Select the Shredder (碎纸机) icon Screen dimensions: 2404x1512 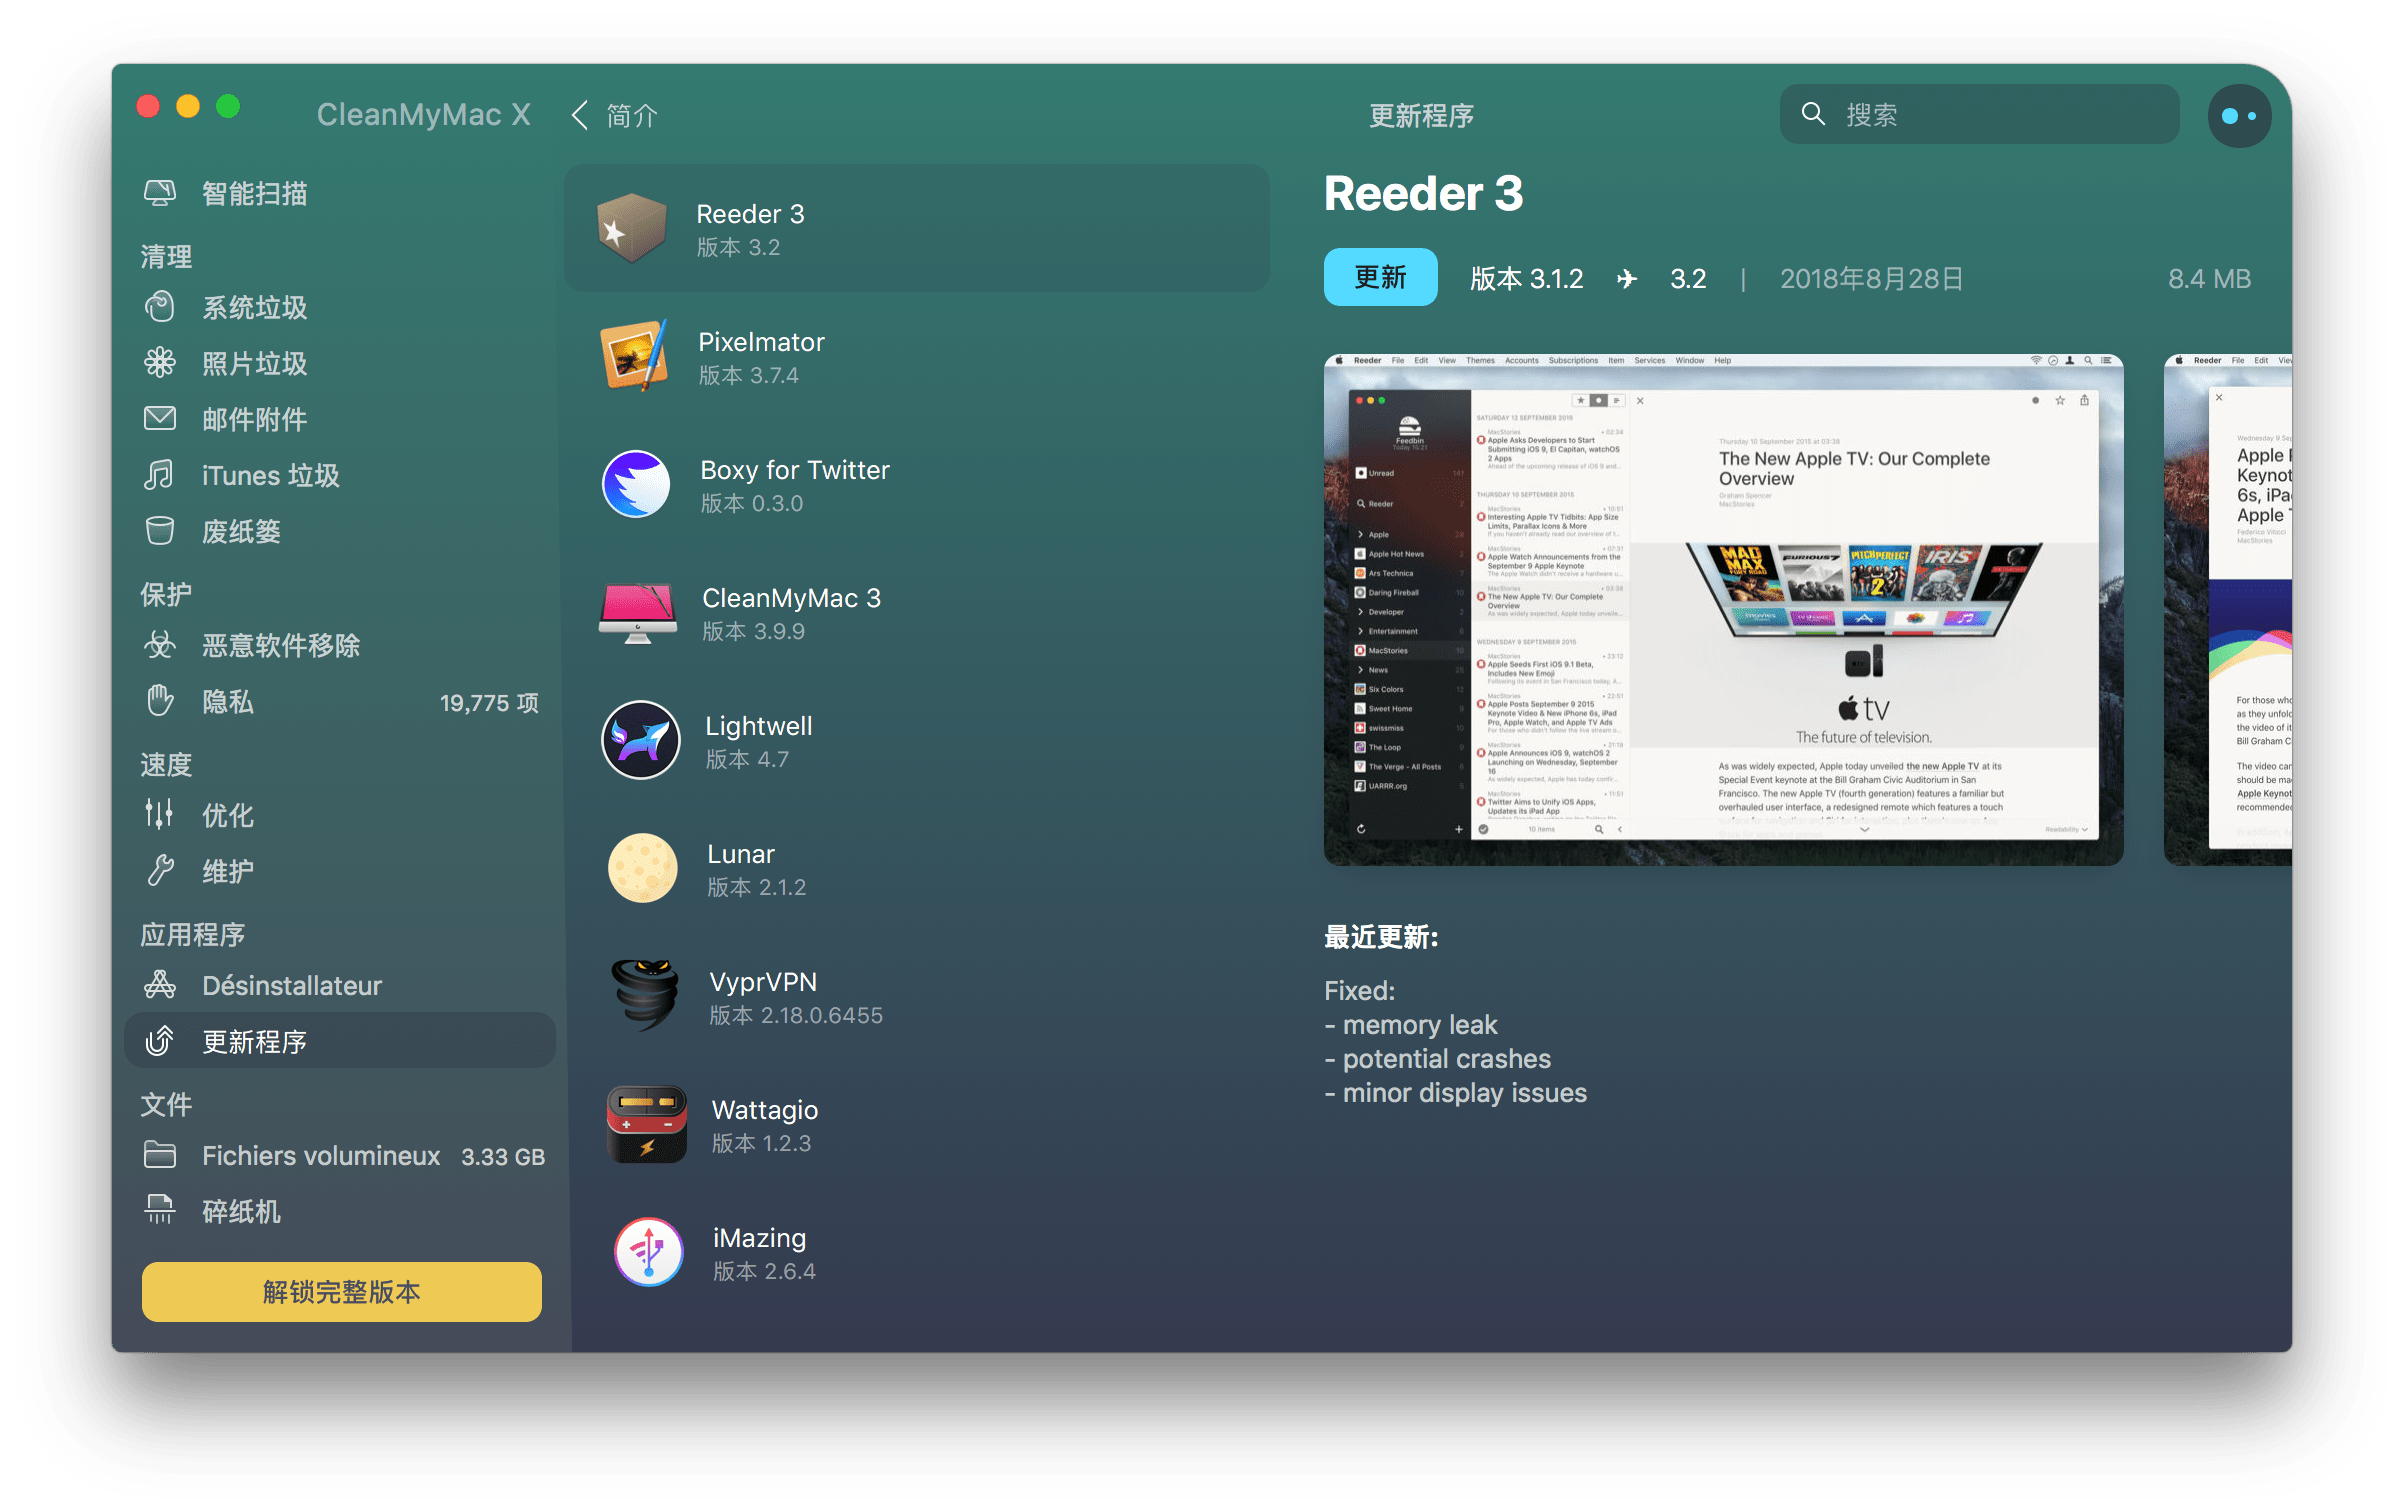(160, 1211)
